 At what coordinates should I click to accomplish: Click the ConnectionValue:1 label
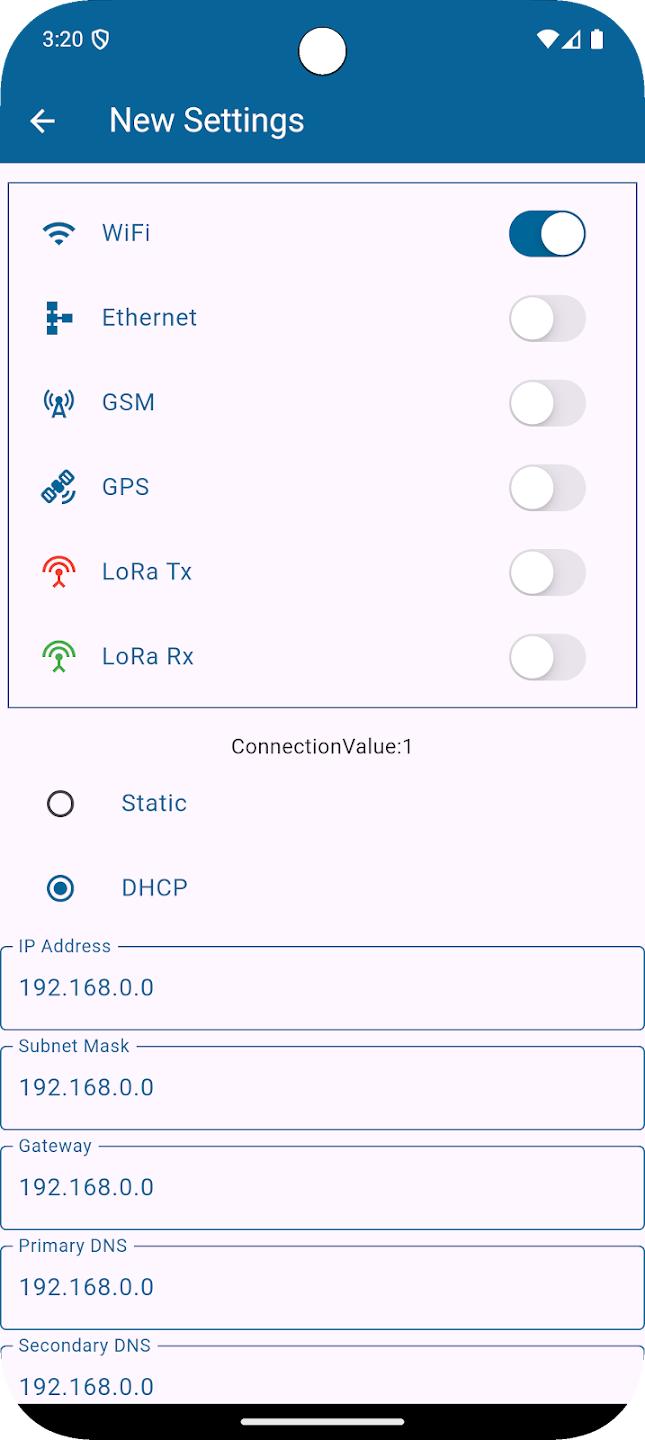coord(321,746)
